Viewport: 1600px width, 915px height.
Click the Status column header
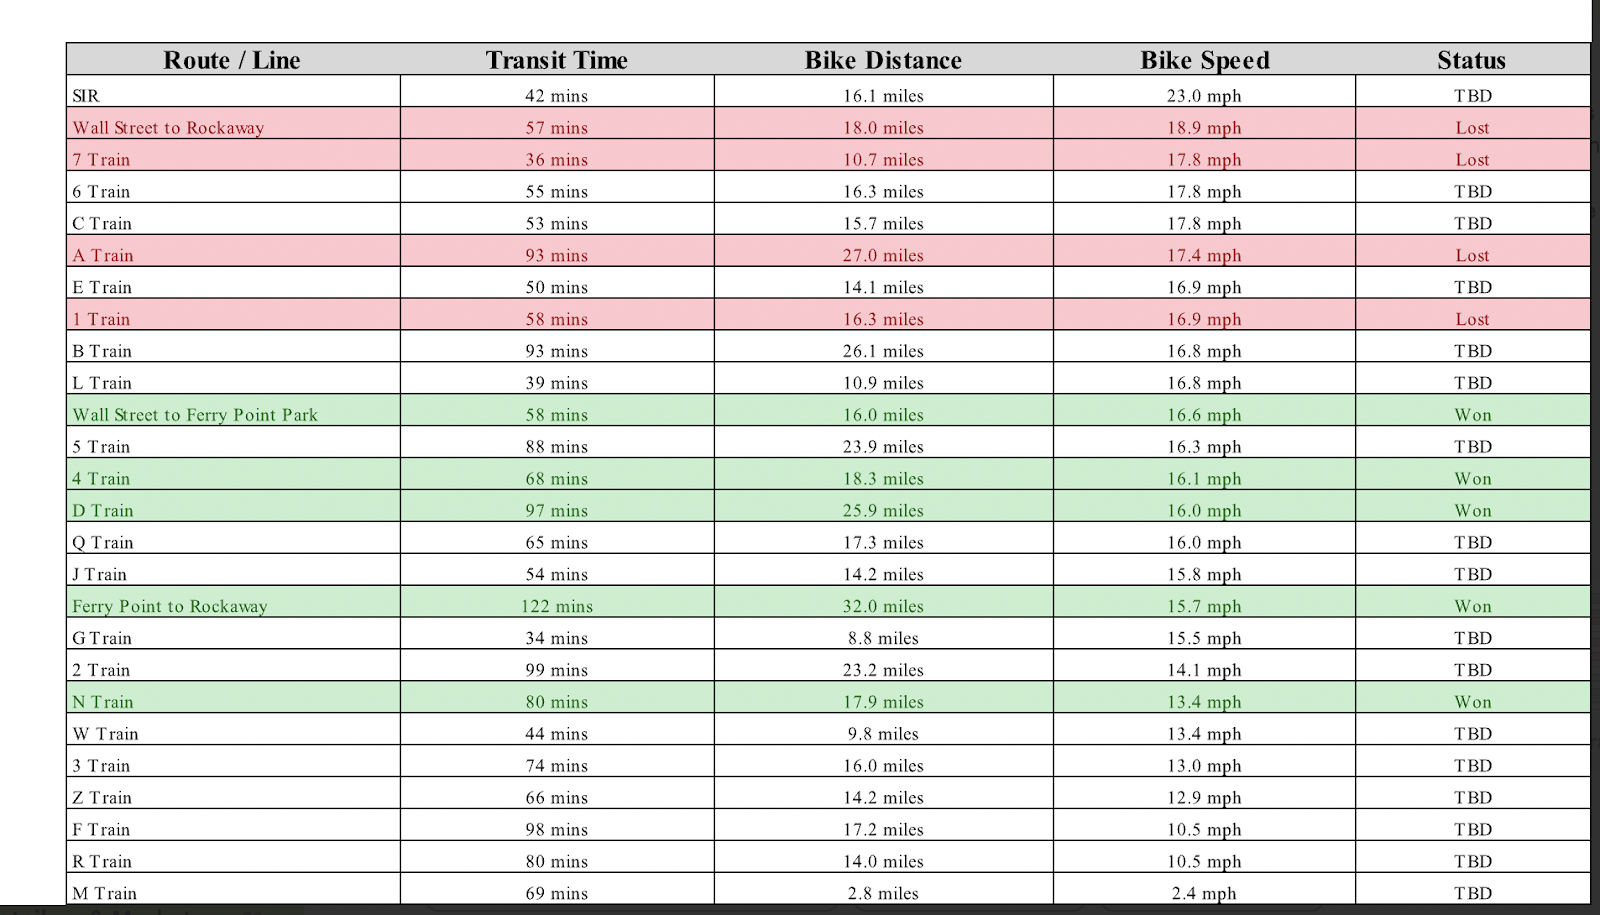pyautogui.click(x=1471, y=60)
